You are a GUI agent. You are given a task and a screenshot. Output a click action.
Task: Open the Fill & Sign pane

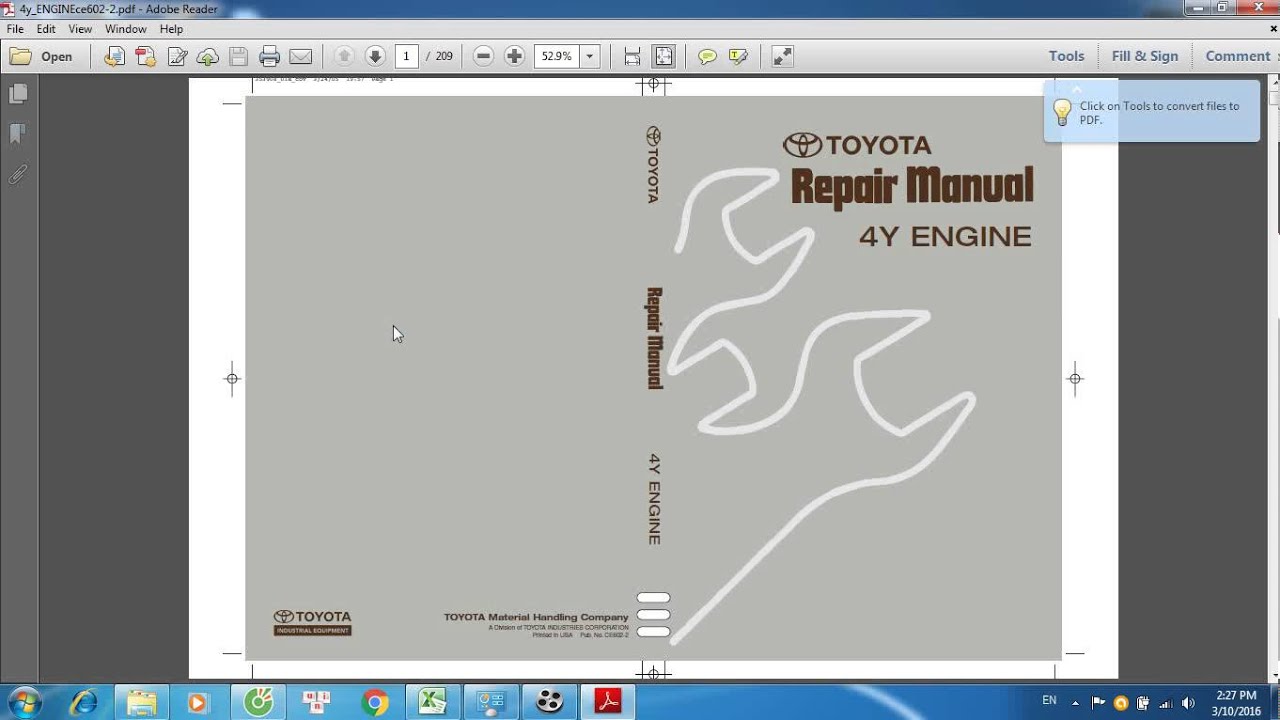point(1145,56)
